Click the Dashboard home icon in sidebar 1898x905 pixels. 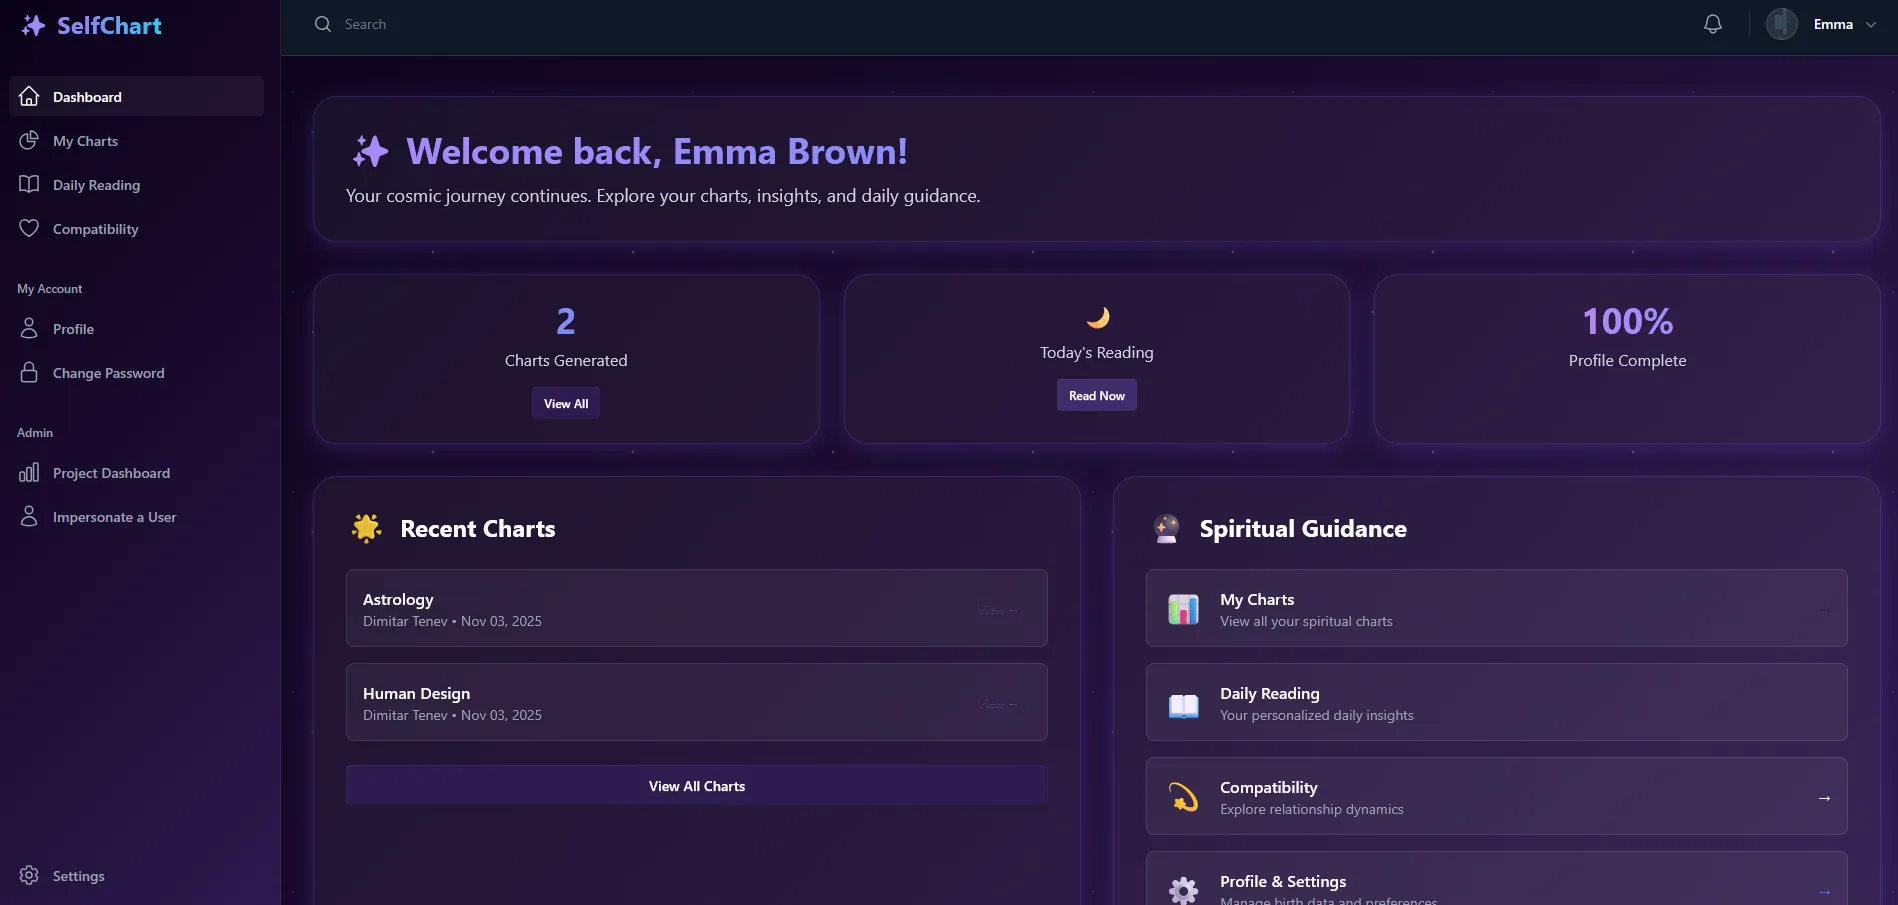(x=29, y=96)
